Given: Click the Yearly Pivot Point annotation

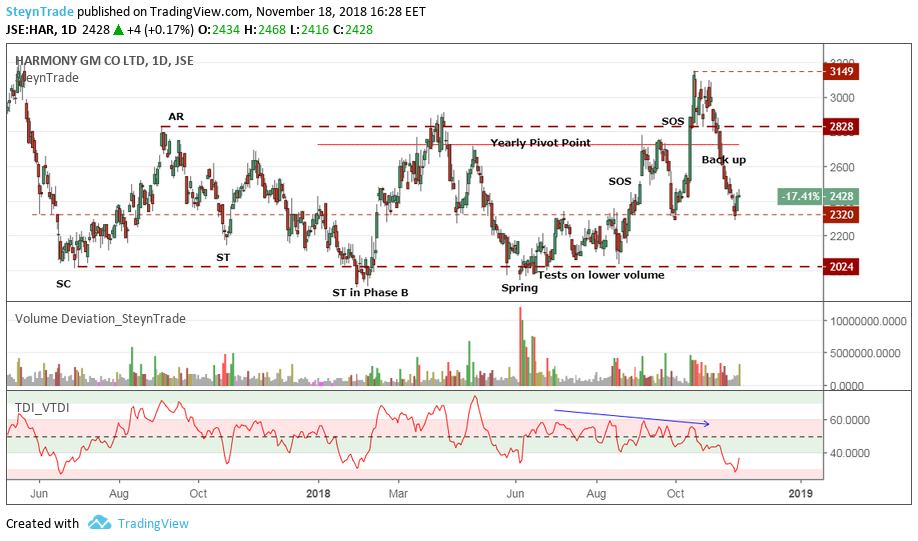Looking at the screenshot, I should click(x=540, y=143).
